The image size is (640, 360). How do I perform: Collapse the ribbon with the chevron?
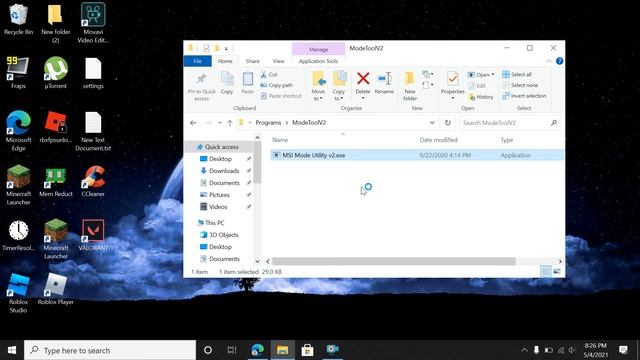click(549, 61)
